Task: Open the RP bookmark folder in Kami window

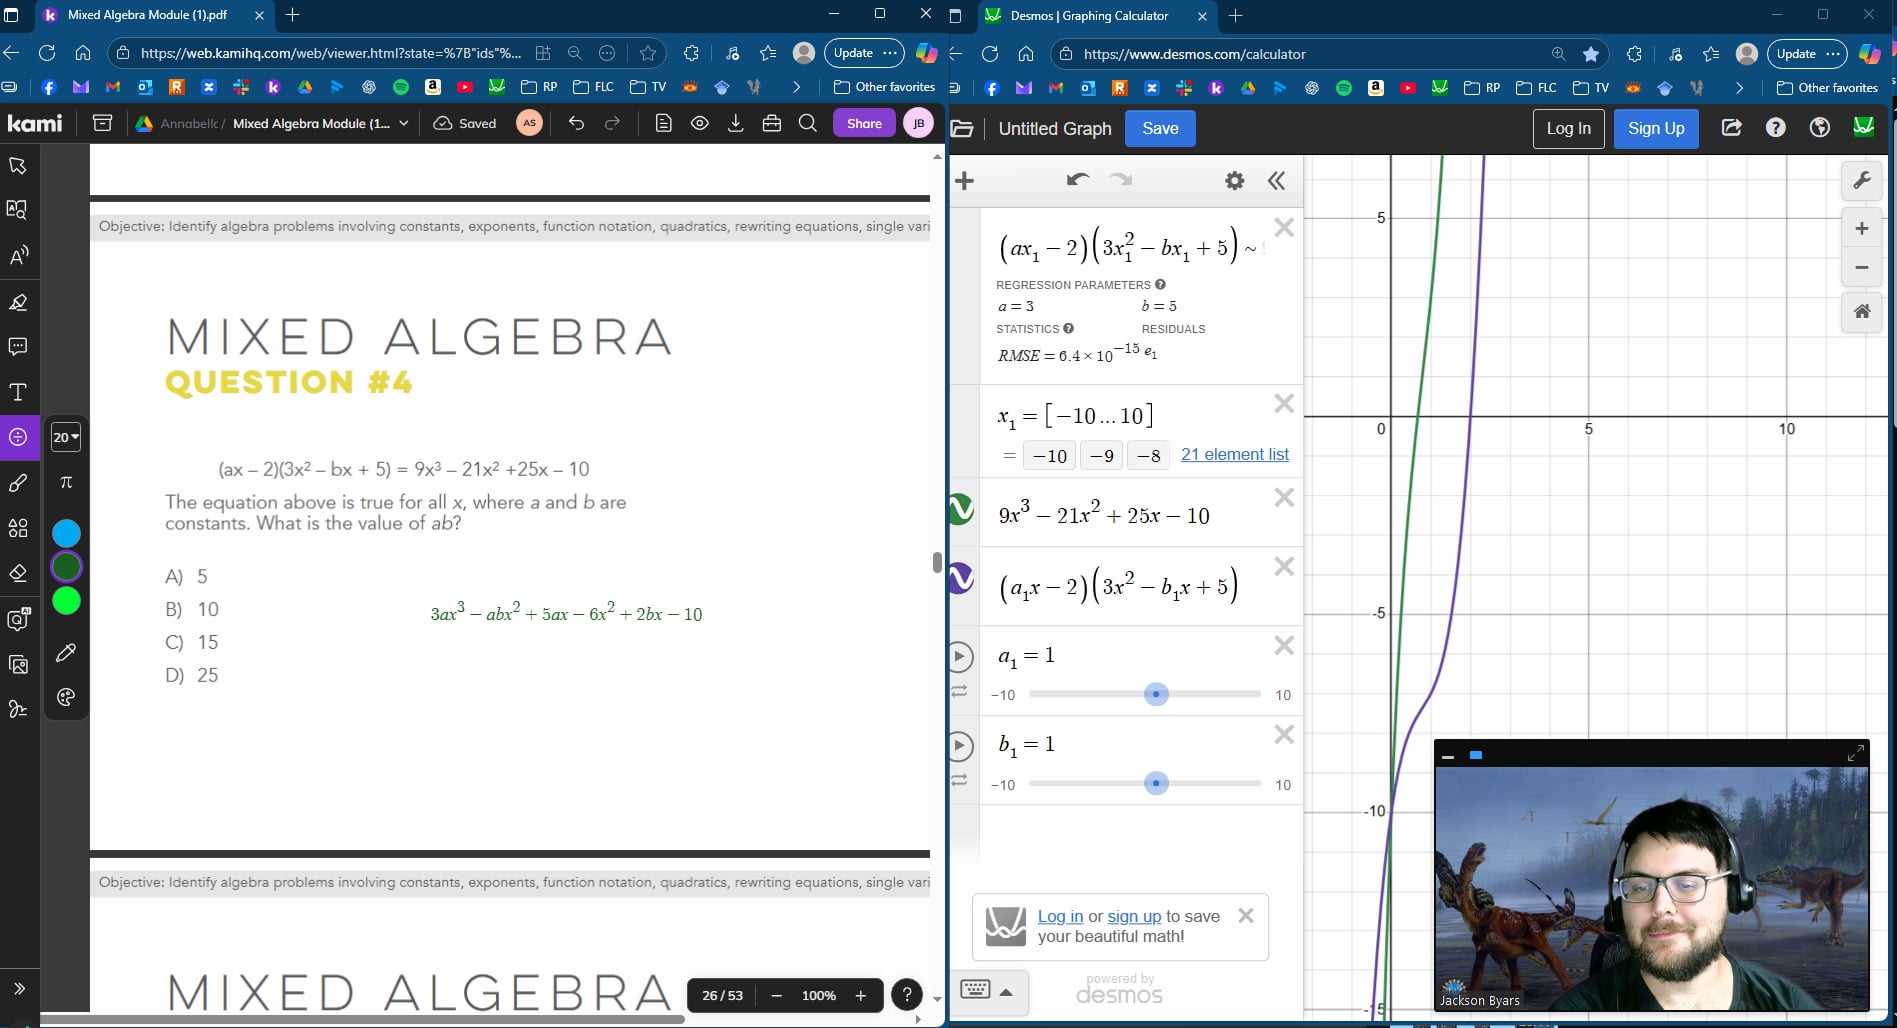Action: tap(540, 87)
